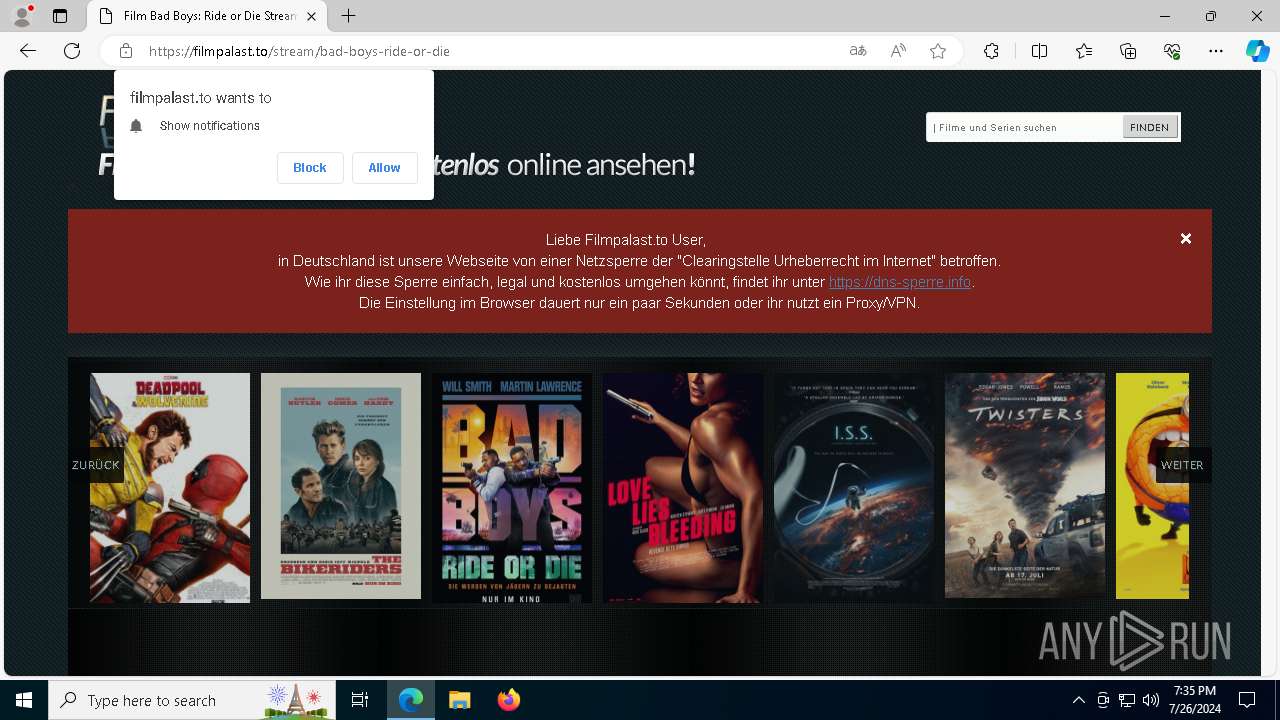This screenshot has height=720, width=1280.
Task: Open the tab actions menu icon
Action: (x=60, y=16)
